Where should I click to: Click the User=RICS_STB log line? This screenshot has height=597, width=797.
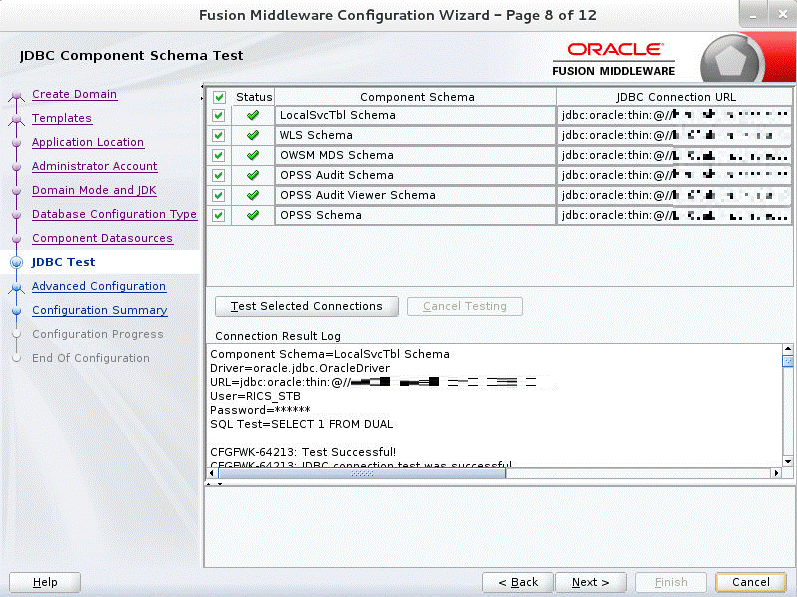[x=255, y=396]
